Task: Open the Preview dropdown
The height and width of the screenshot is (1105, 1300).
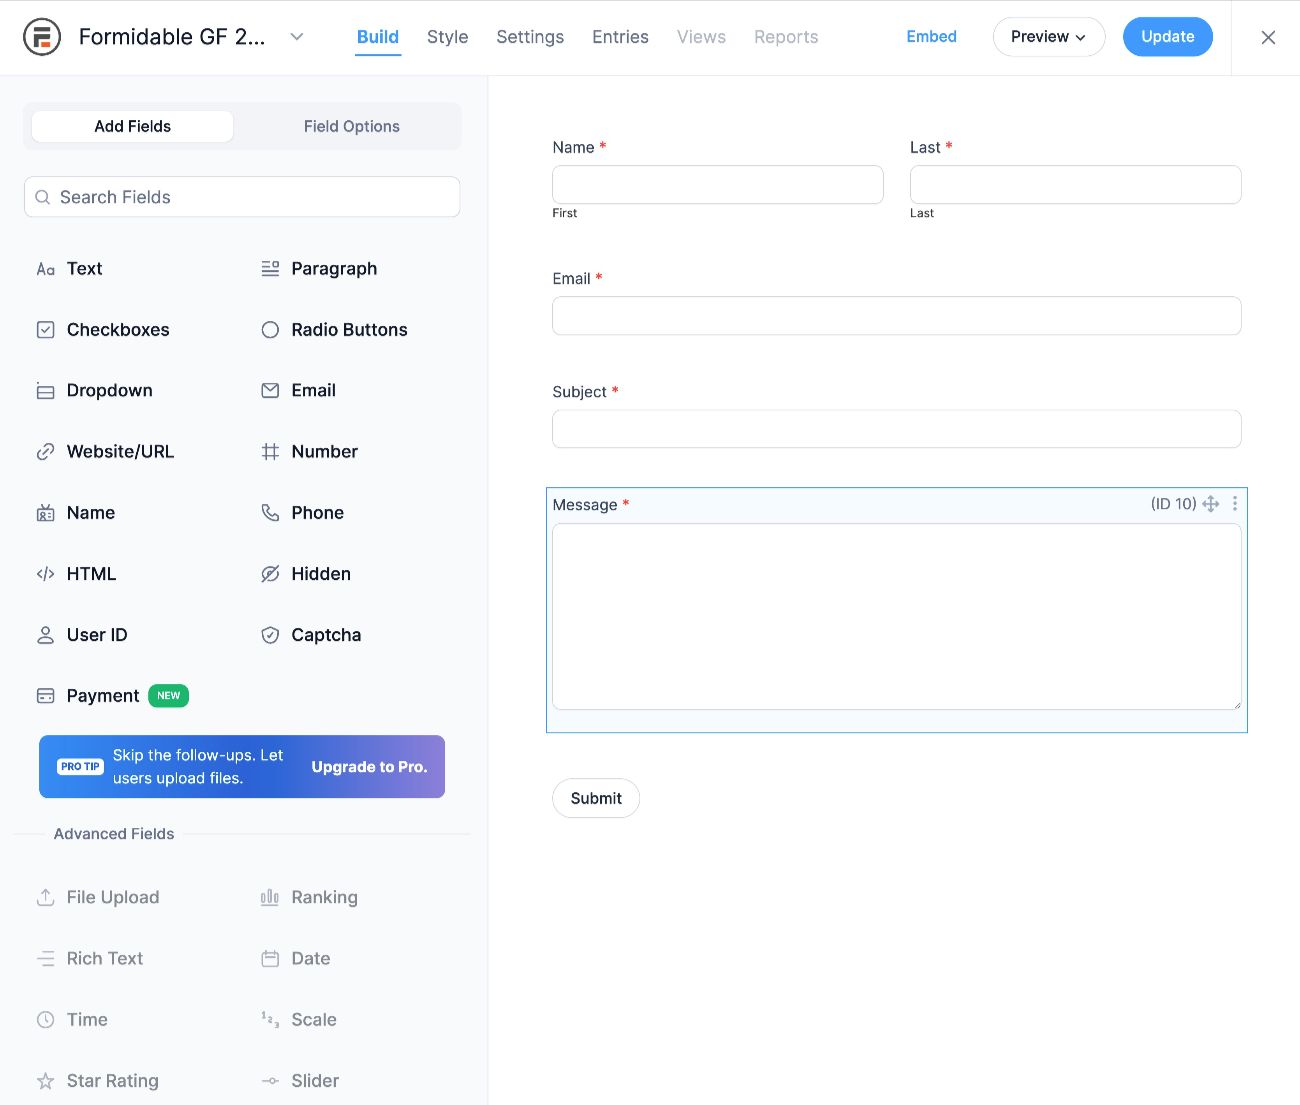Action: click(x=1048, y=36)
